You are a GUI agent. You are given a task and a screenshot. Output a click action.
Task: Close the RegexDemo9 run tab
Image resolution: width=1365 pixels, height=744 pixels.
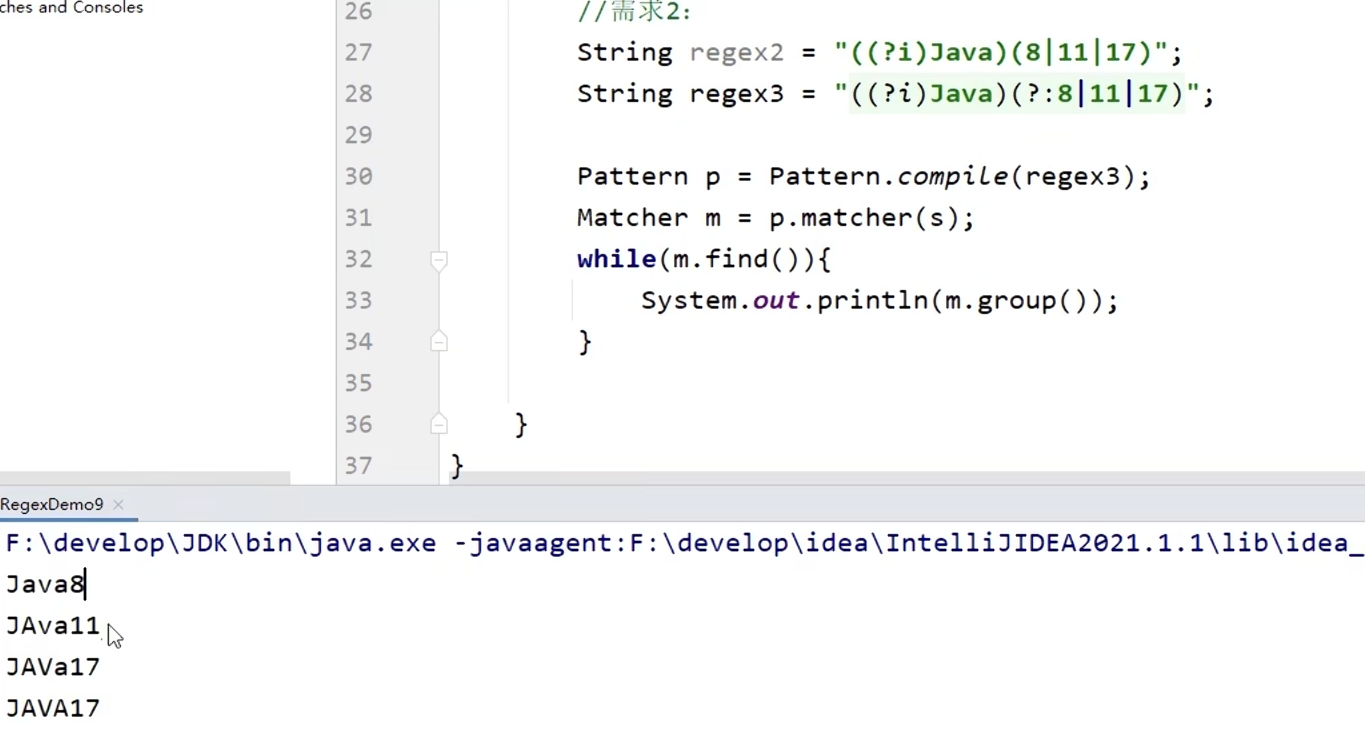coord(118,505)
